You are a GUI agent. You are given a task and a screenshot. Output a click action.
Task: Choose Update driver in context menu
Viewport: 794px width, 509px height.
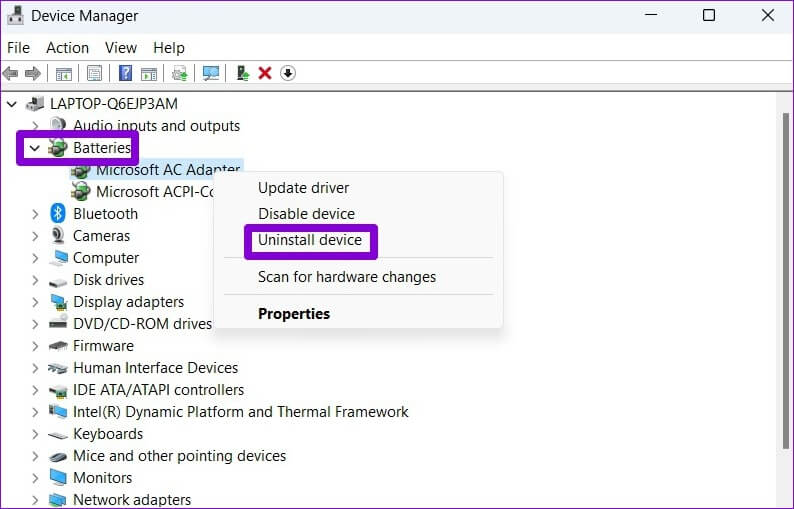click(x=303, y=188)
